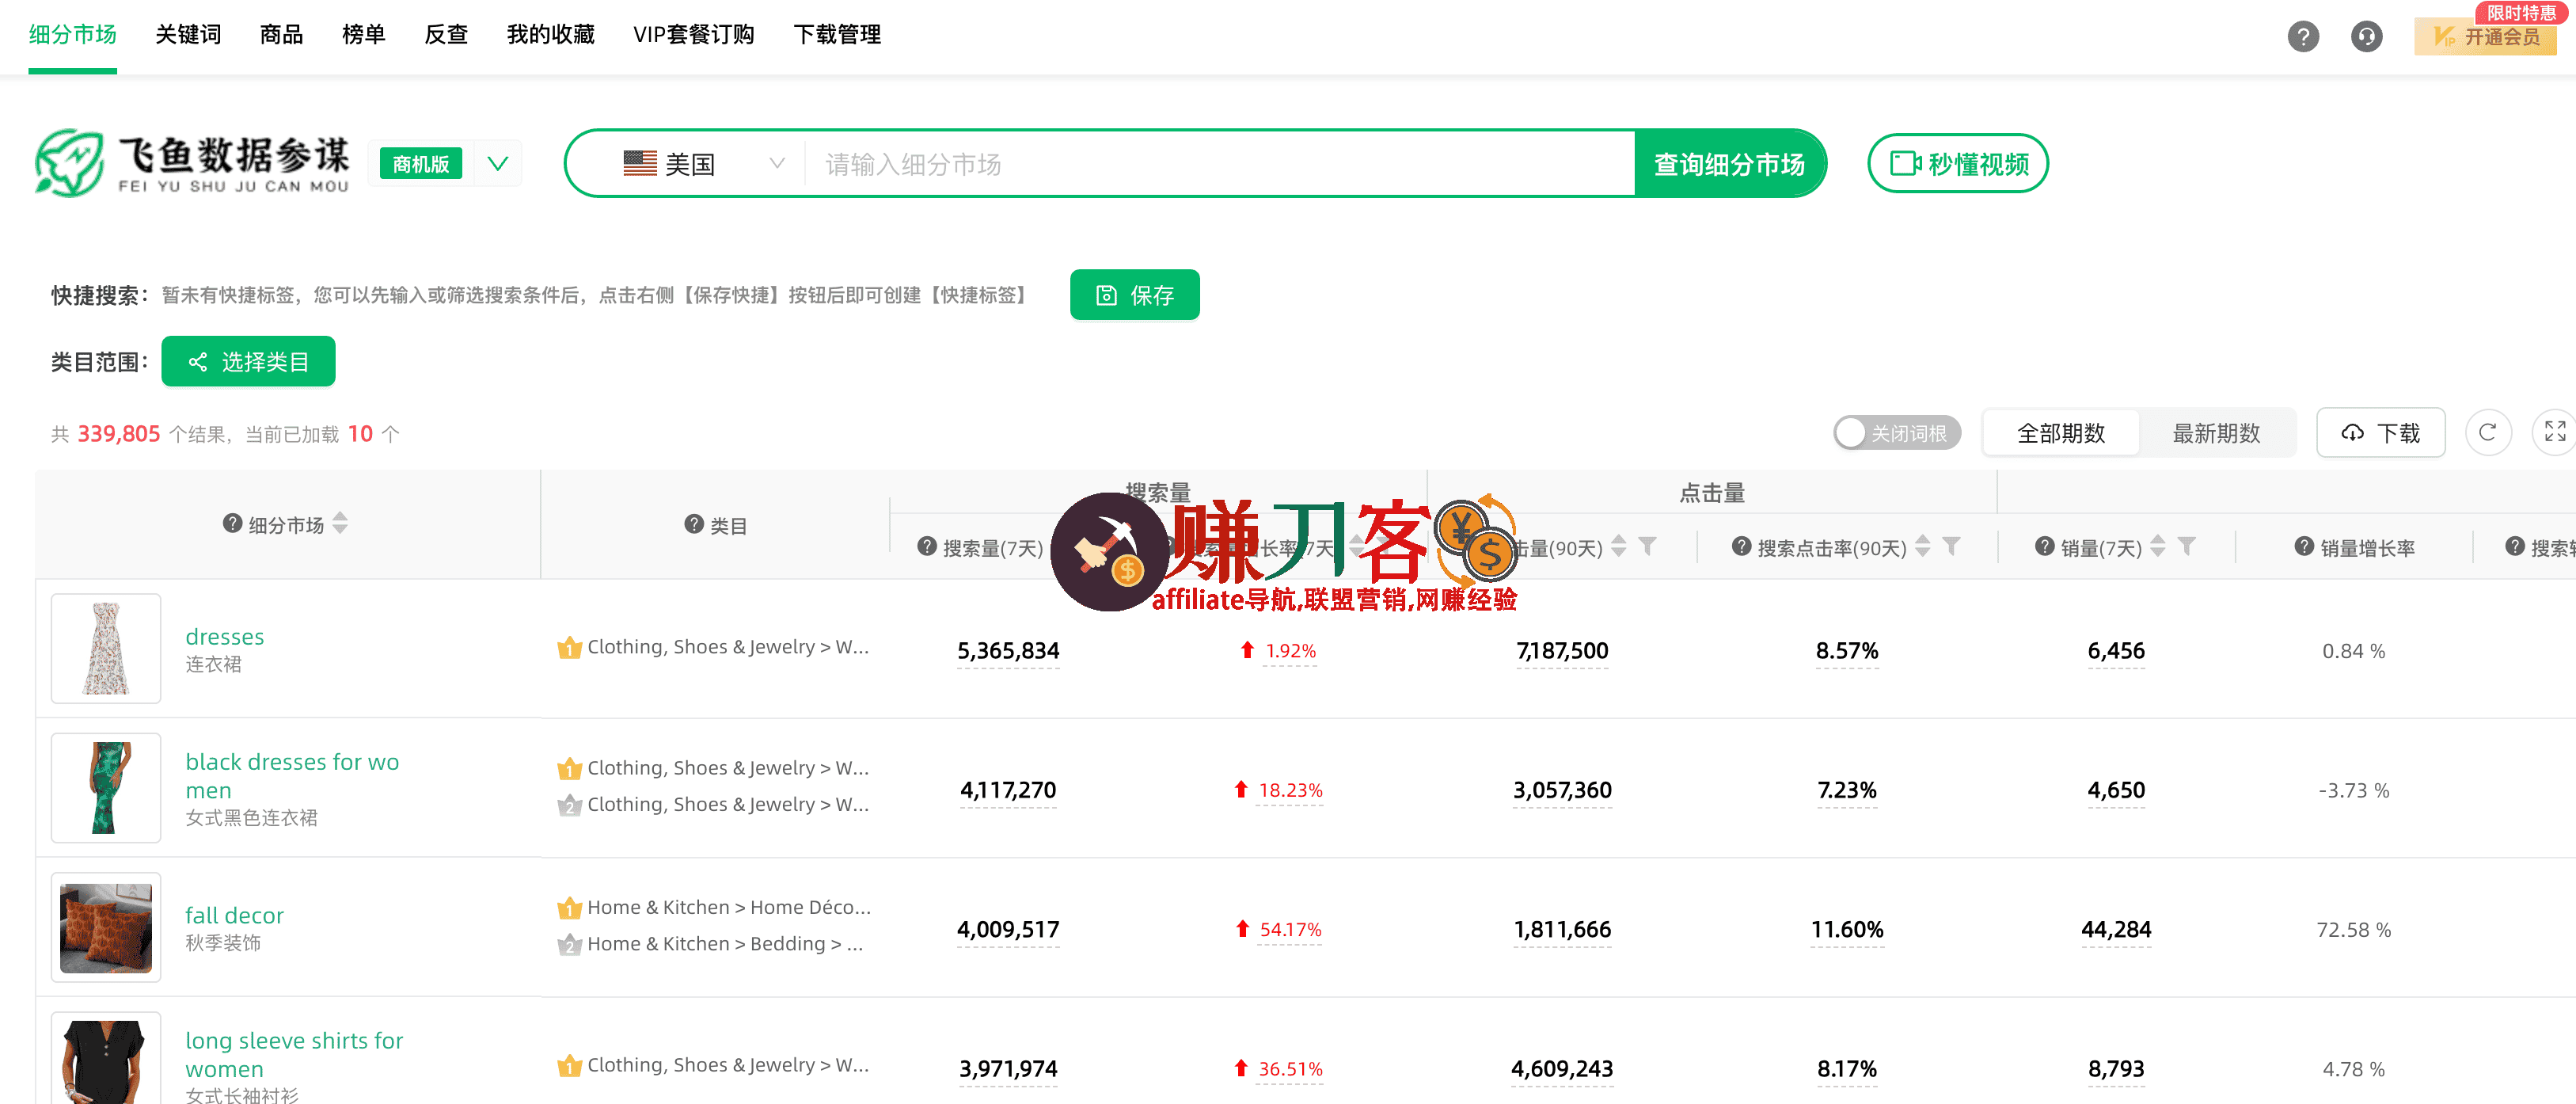
Task: Open the "fall decor" market link
Action: tap(234, 915)
